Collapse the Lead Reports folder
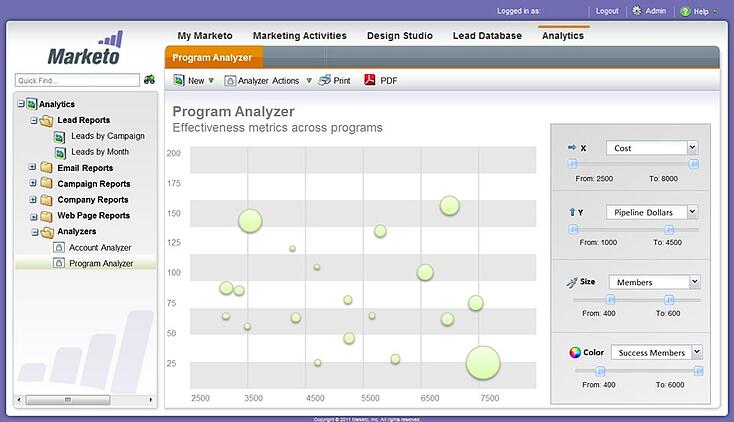Viewport: 734px width, 422px height. click(33, 120)
